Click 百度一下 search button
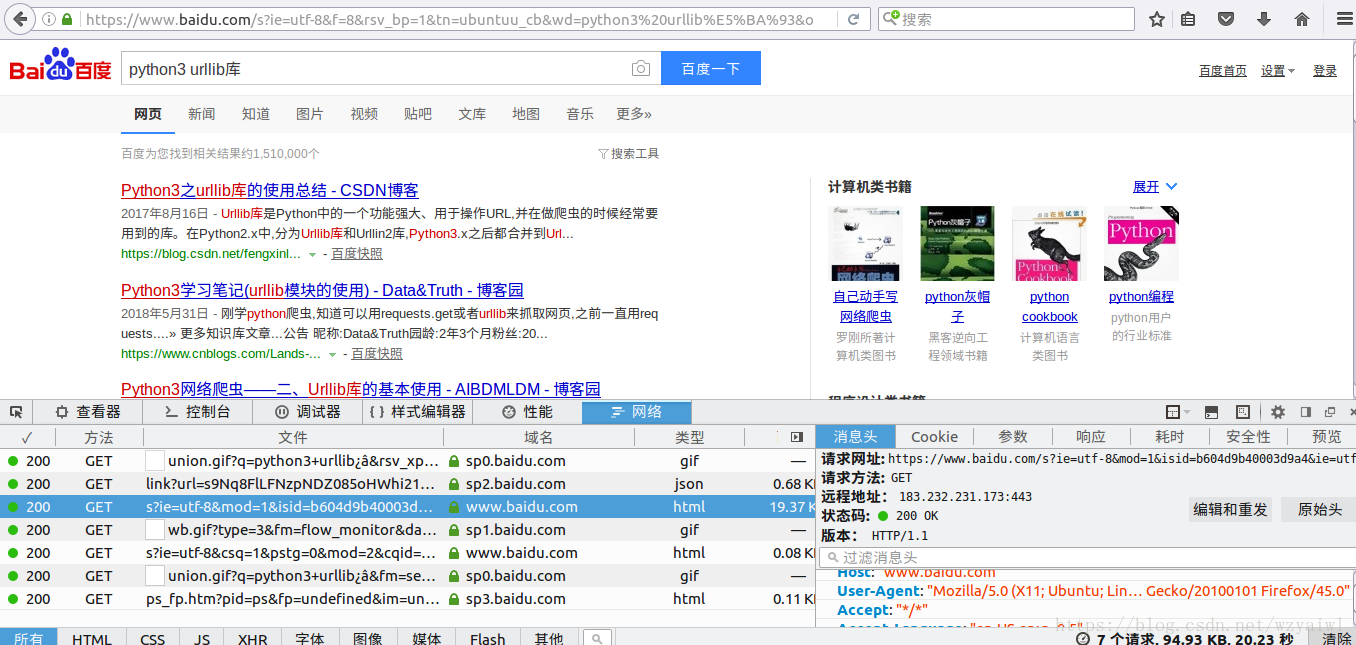 711,68
